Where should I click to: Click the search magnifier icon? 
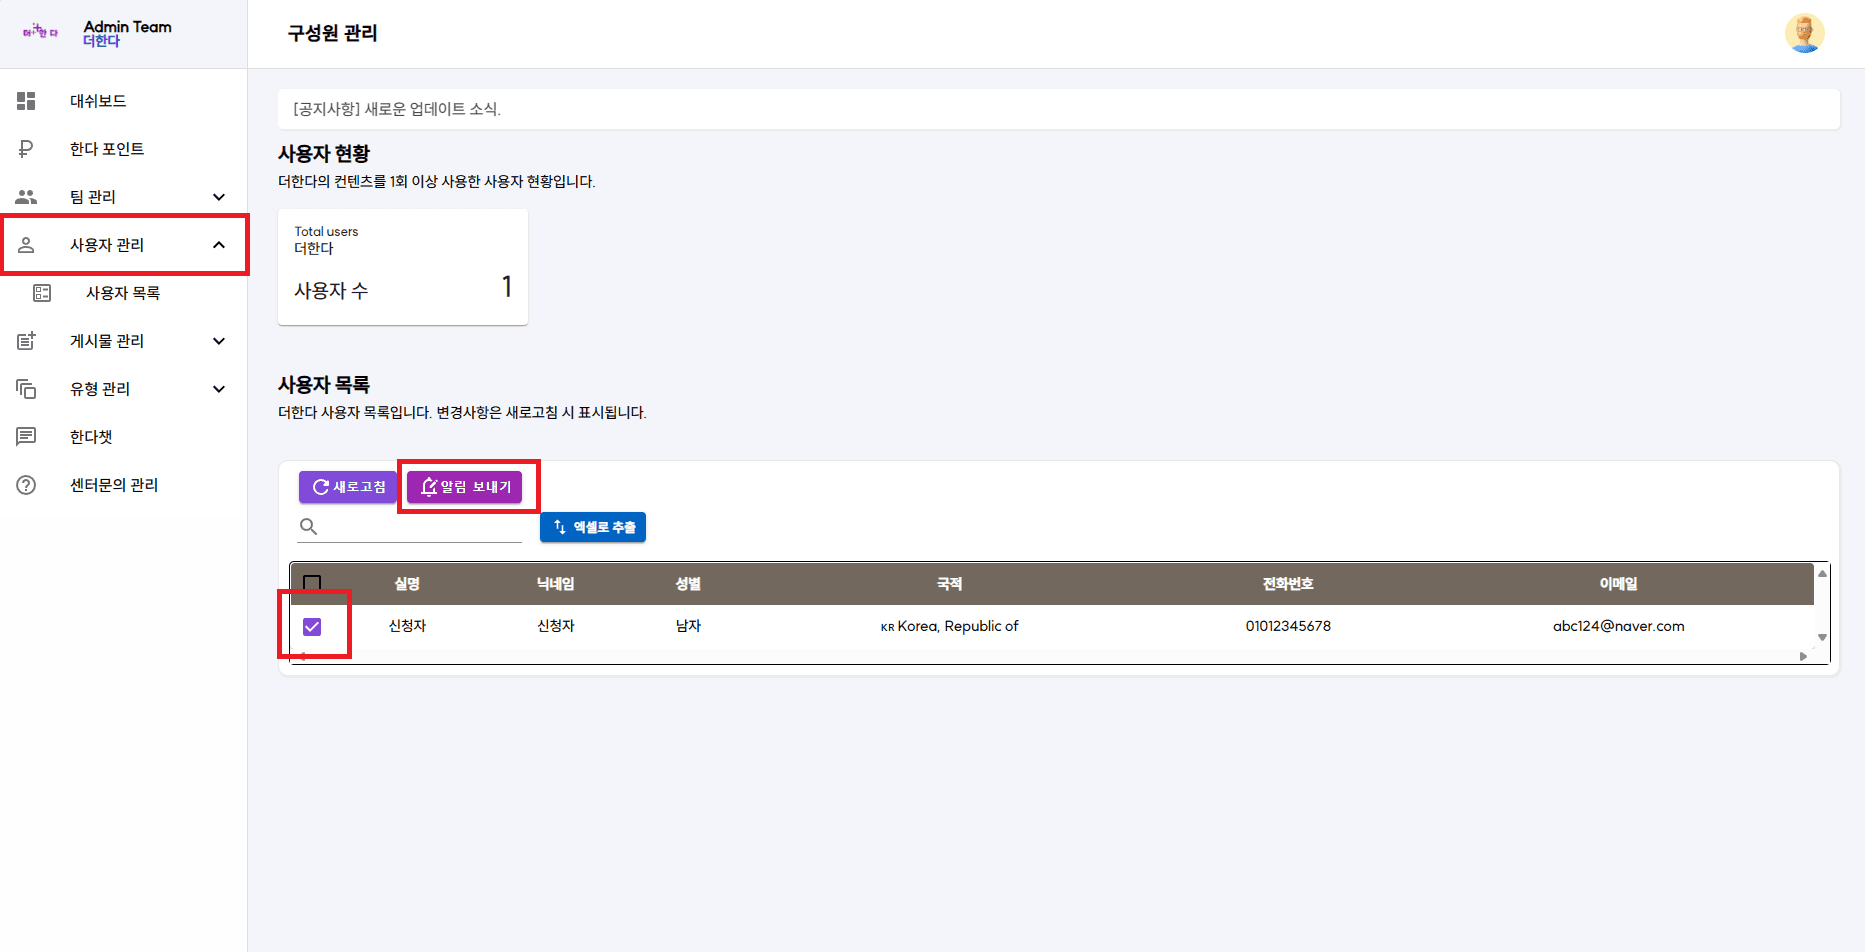(309, 527)
